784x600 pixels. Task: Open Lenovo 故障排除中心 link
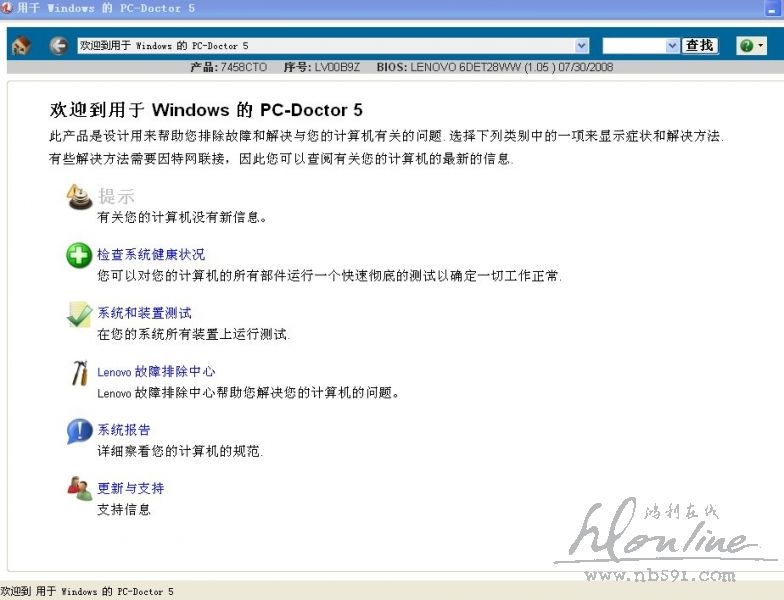pyautogui.click(x=156, y=372)
